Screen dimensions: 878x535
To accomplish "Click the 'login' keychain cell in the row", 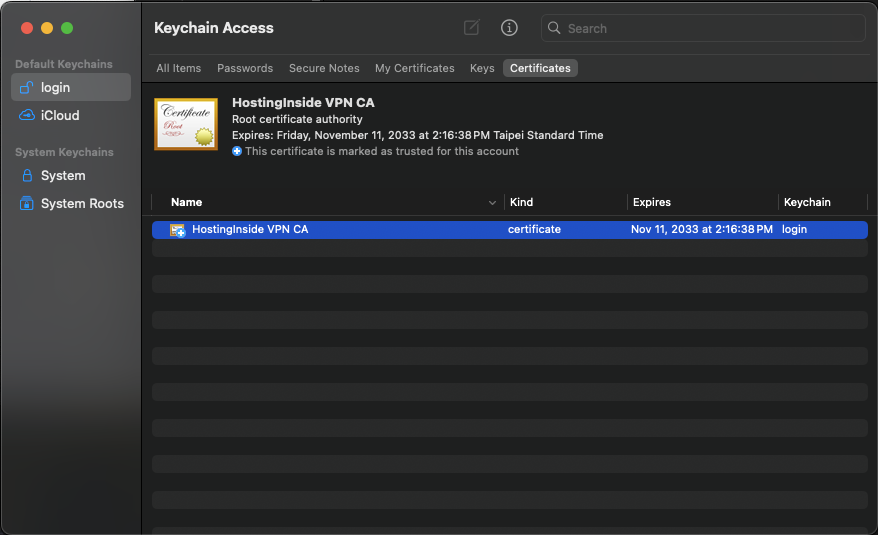I will click(795, 229).
